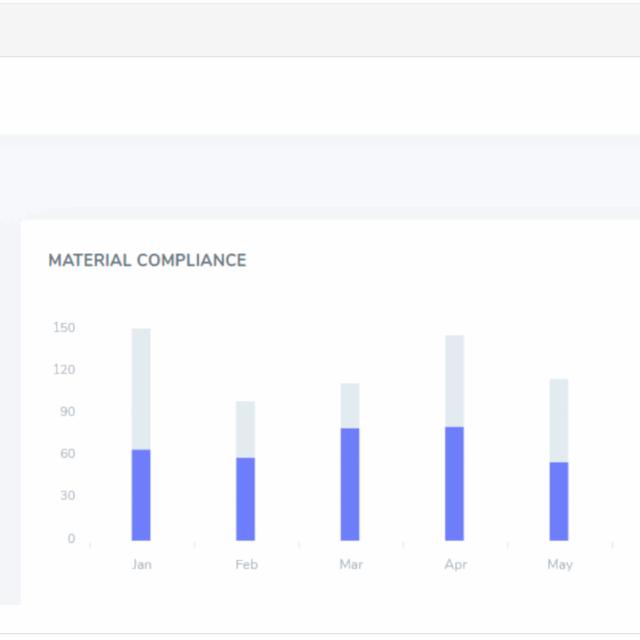The image size is (640, 640).
Task: Click the gray Mar bar segment
Action: pyautogui.click(x=350, y=405)
